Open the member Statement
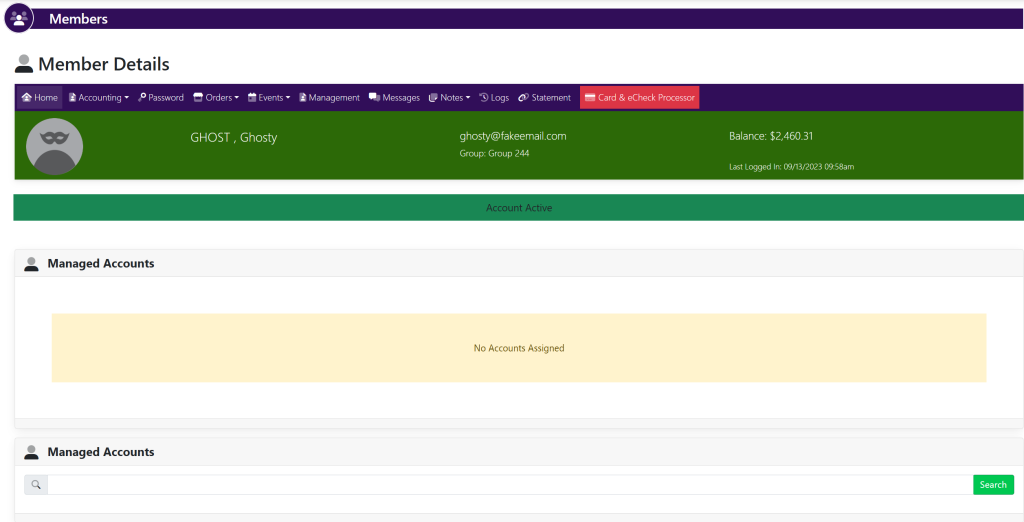The width and height of the screenshot is (1024, 522). pos(545,98)
